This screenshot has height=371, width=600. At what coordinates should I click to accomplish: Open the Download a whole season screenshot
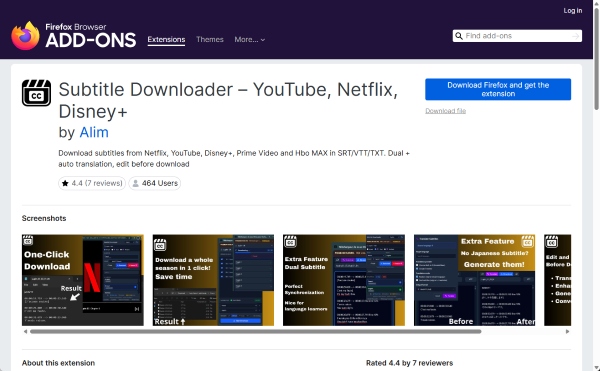tap(213, 280)
